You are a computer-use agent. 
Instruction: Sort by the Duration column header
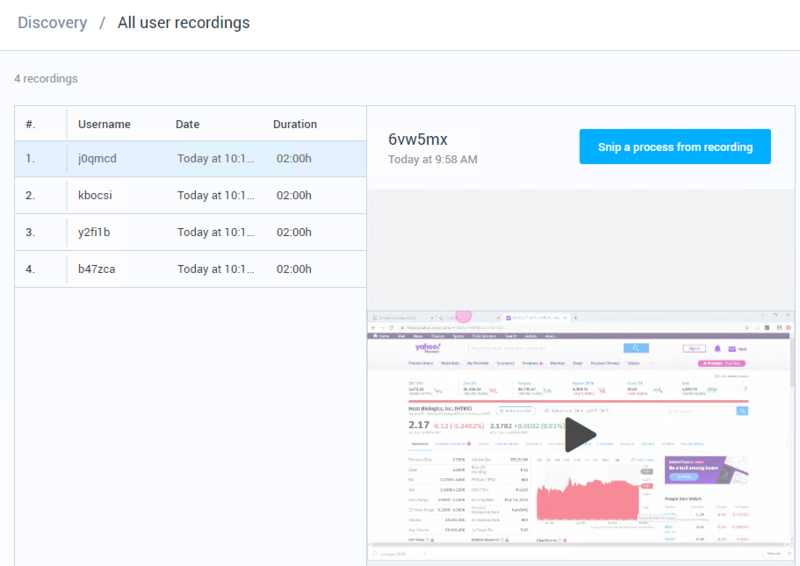pyautogui.click(x=295, y=124)
